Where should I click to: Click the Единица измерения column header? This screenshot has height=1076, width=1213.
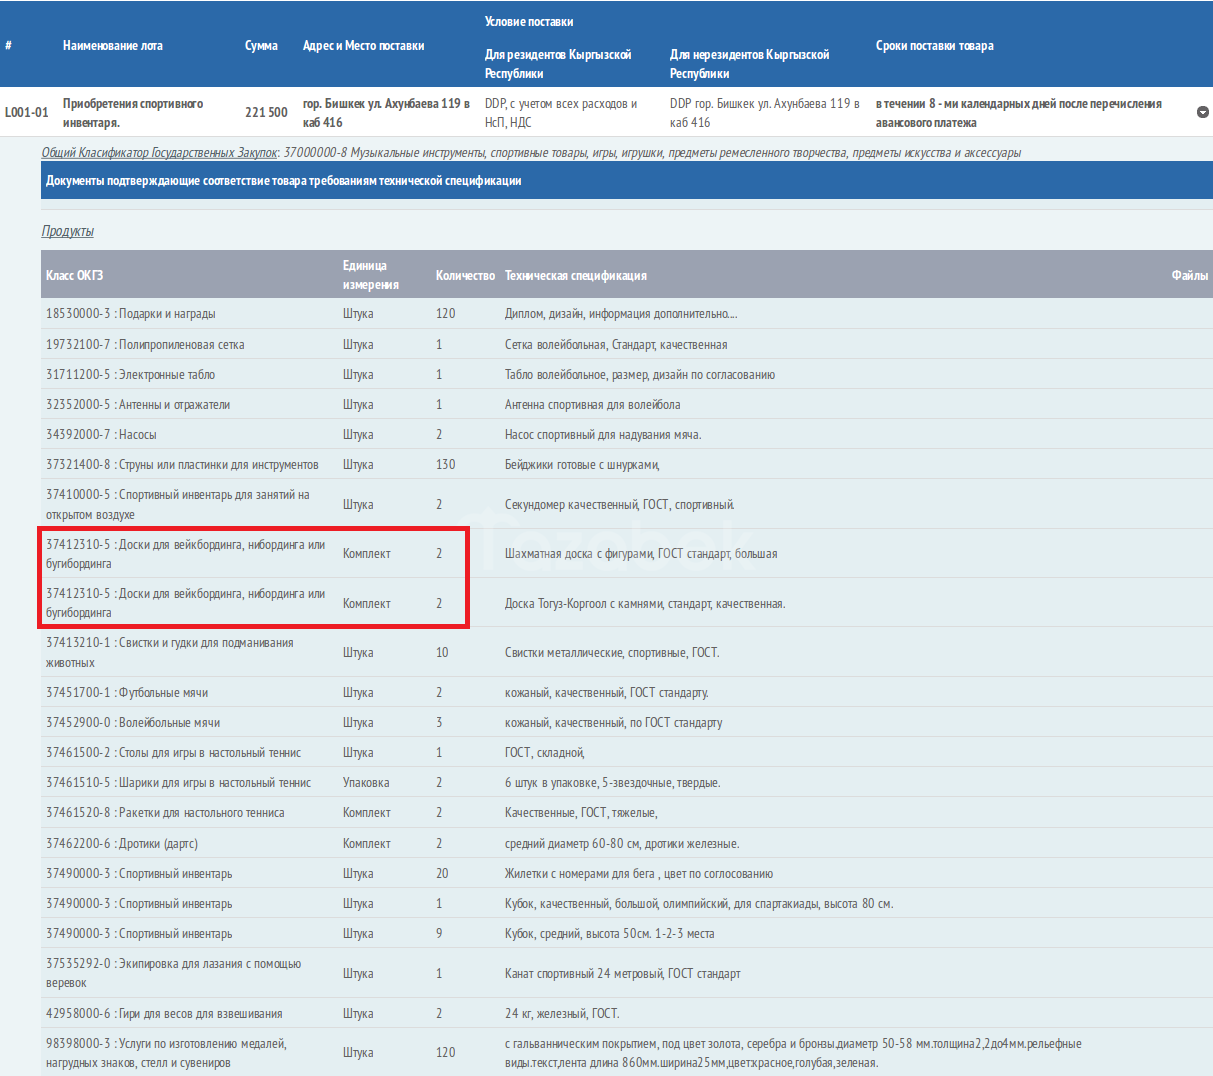[370, 275]
